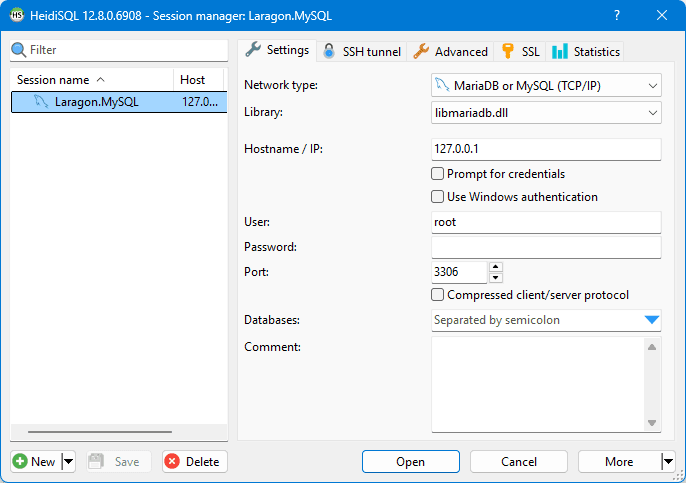Click the session list horizontal scrollbar
The height and width of the screenshot is (483, 686).
(100, 432)
